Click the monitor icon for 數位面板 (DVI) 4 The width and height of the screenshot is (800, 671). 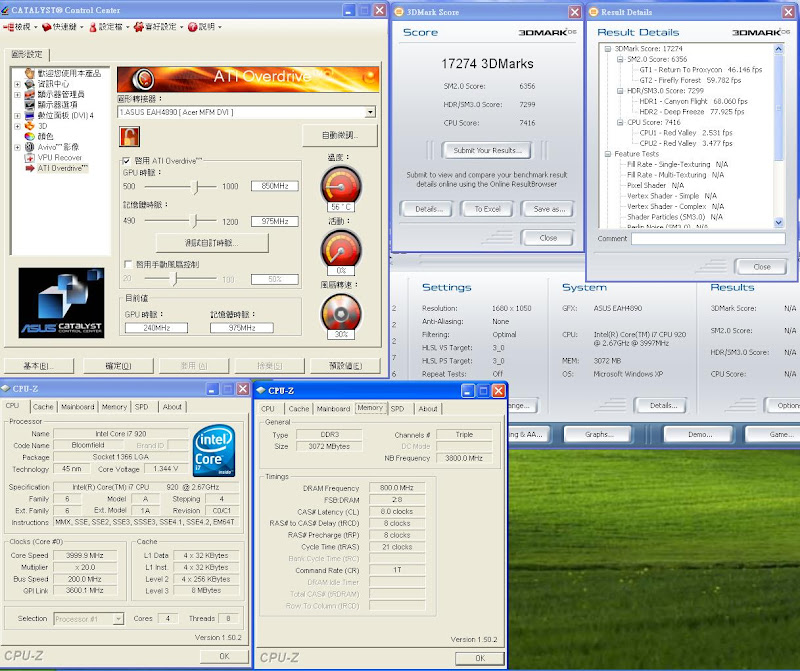[x=30, y=115]
